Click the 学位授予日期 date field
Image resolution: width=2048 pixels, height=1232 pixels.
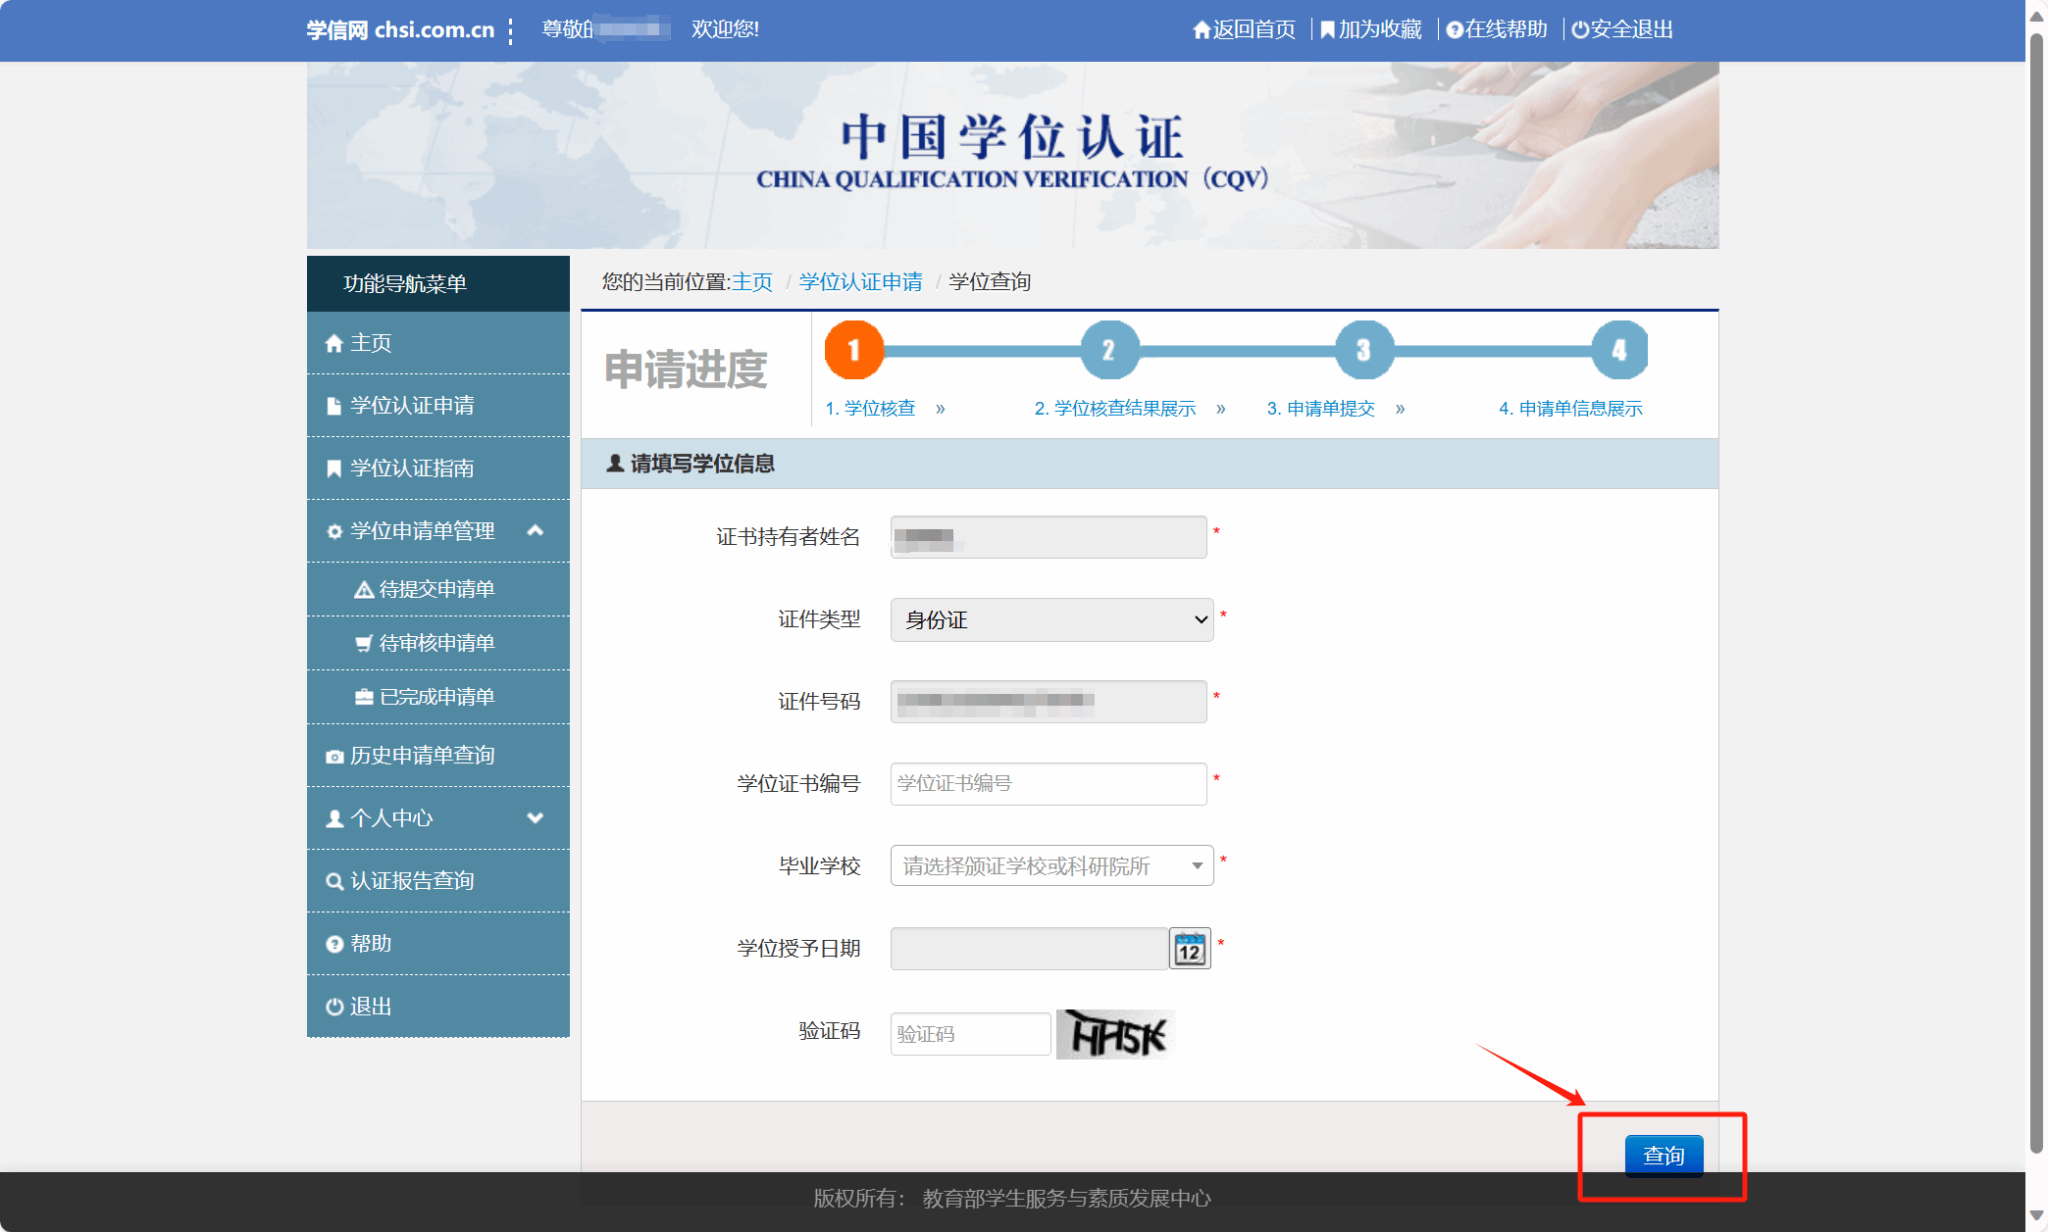point(1029,948)
